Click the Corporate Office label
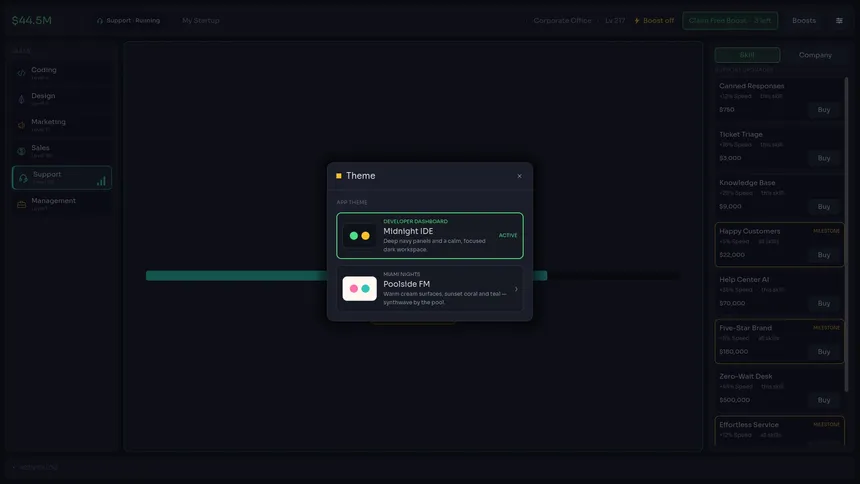The image size is (860, 484). click(562, 21)
